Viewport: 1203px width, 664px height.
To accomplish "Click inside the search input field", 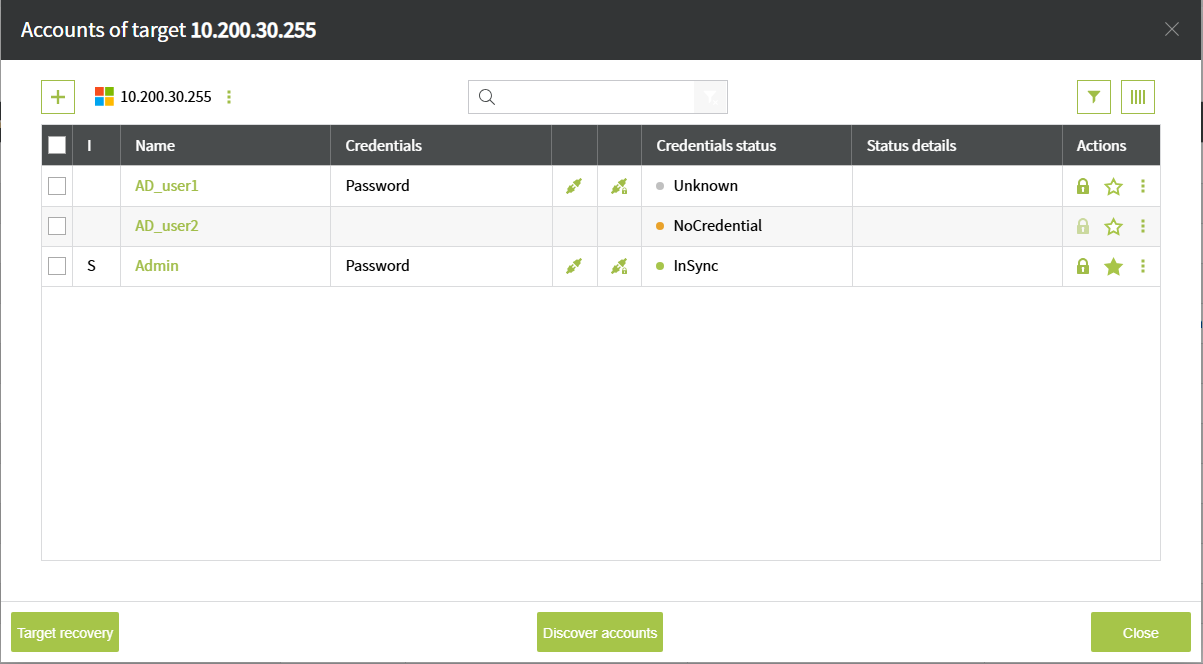I will [595, 97].
